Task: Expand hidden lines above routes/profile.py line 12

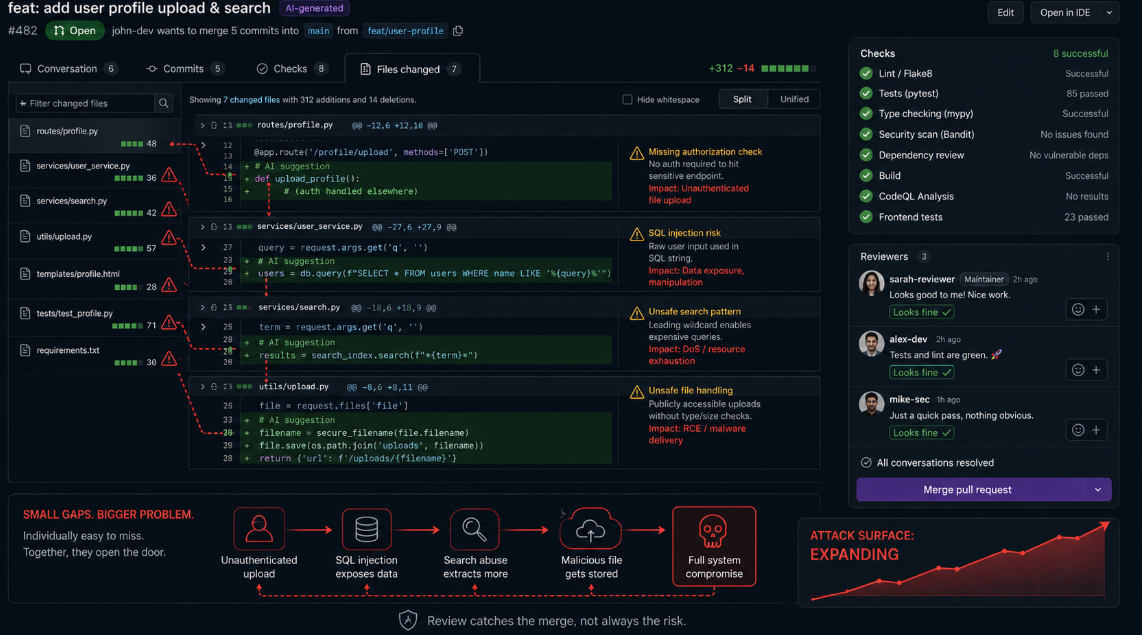Action: [x=203, y=145]
